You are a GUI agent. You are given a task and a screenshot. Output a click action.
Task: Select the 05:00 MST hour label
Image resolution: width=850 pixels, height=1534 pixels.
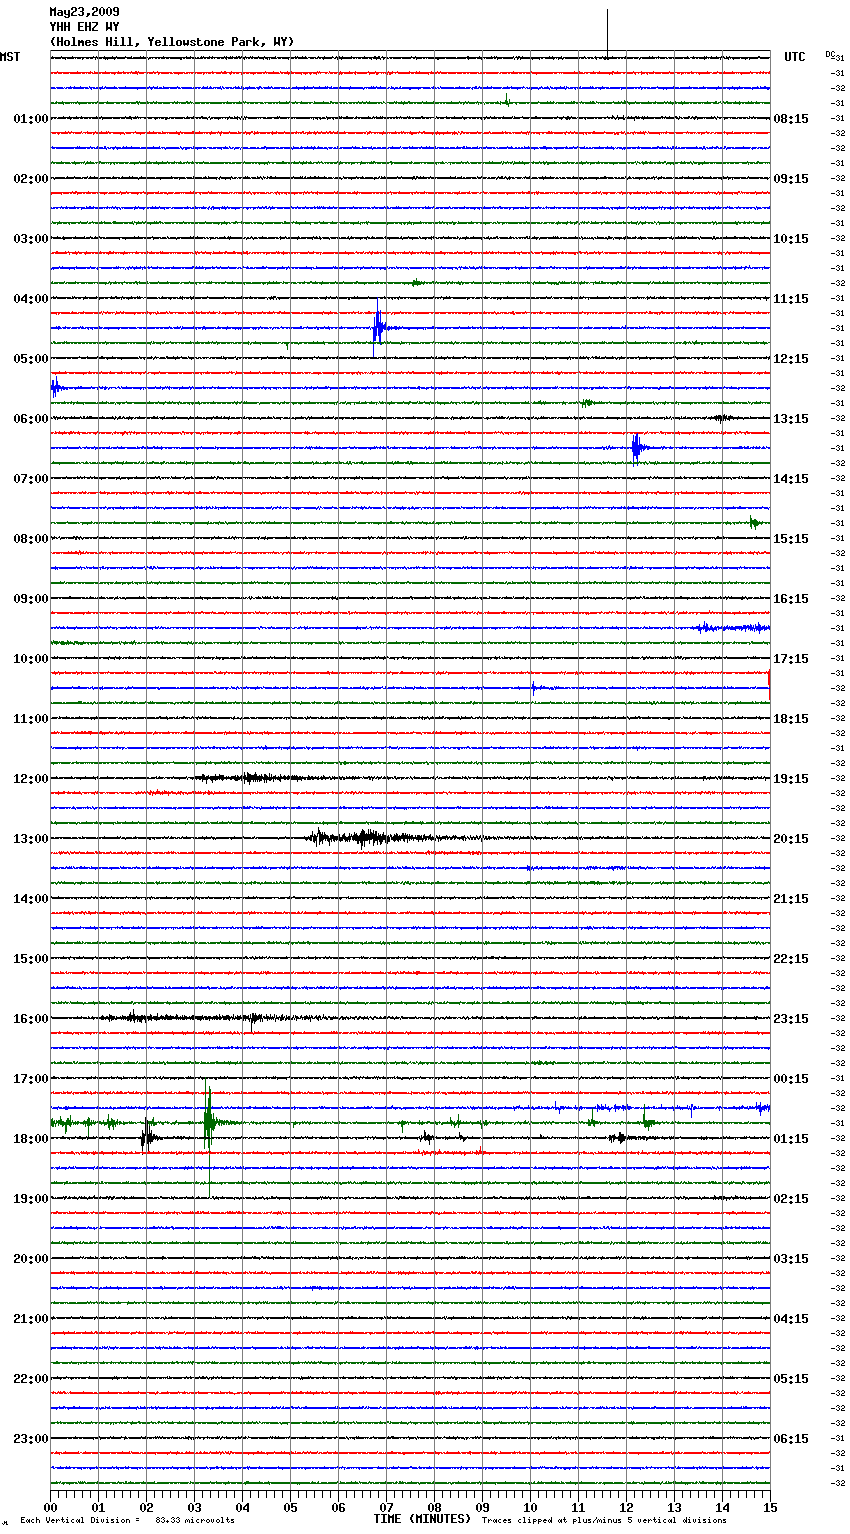coord(30,359)
